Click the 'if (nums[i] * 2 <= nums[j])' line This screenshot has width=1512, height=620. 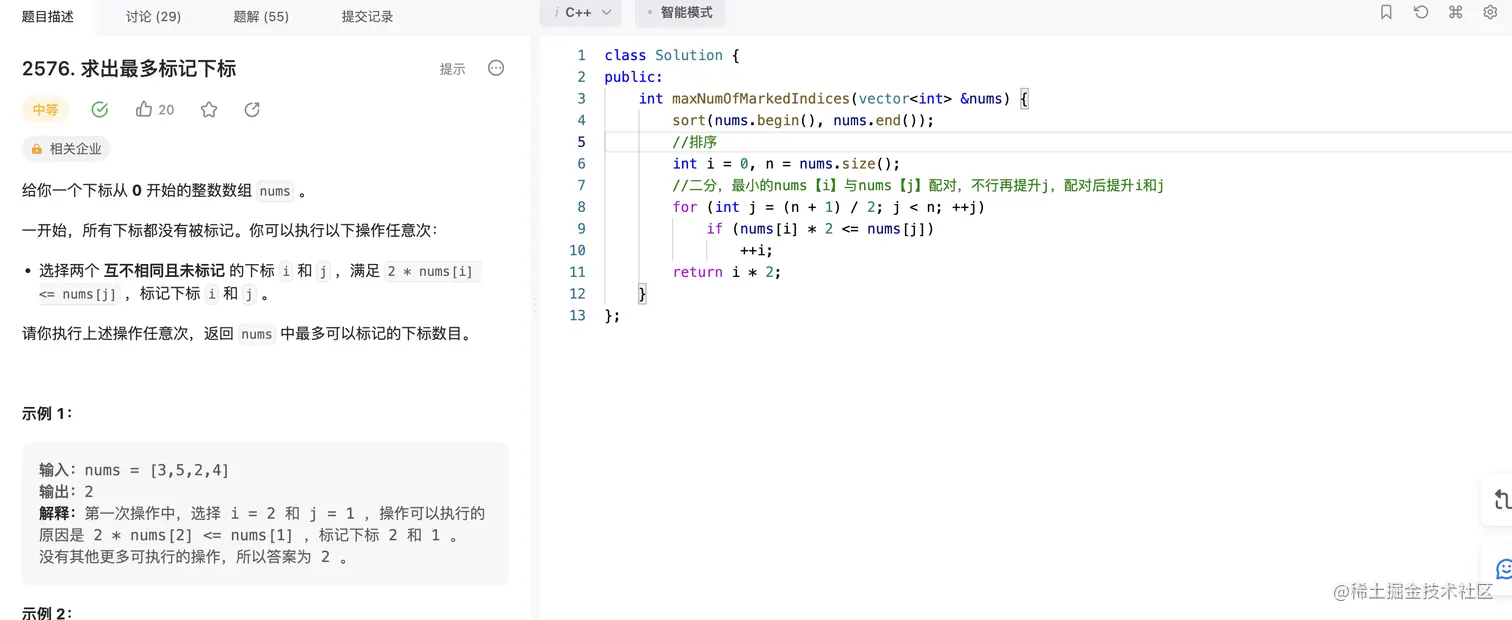click(x=821, y=229)
